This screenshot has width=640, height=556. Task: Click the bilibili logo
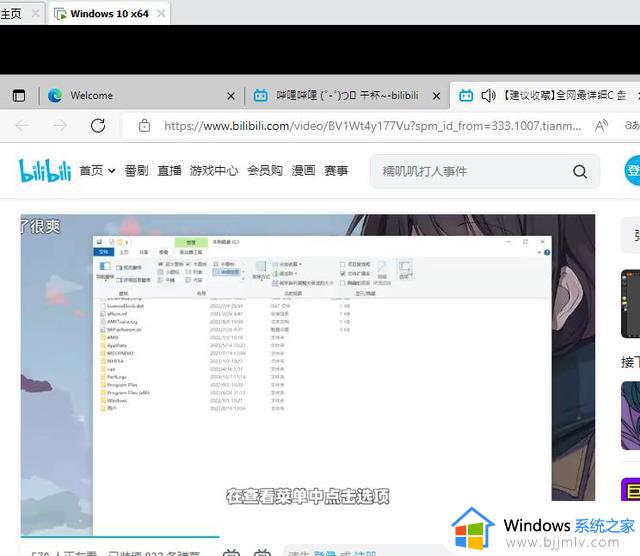[x=45, y=170]
